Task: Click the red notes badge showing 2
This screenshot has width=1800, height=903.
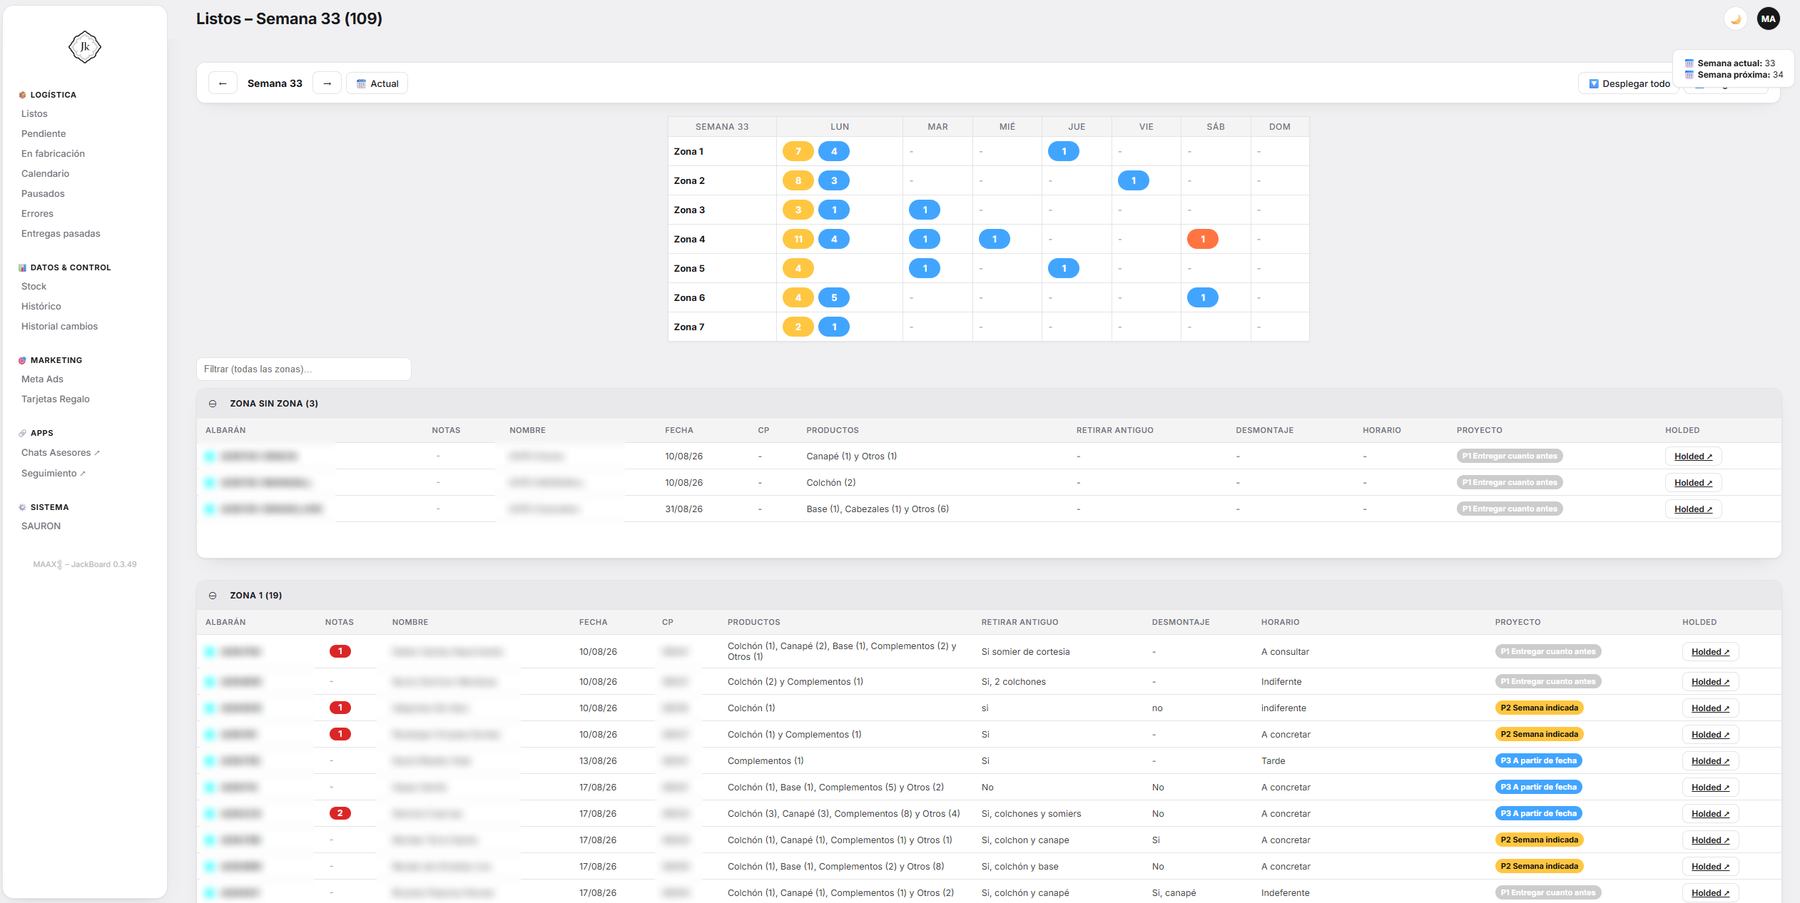Action: click(x=340, y=814)
